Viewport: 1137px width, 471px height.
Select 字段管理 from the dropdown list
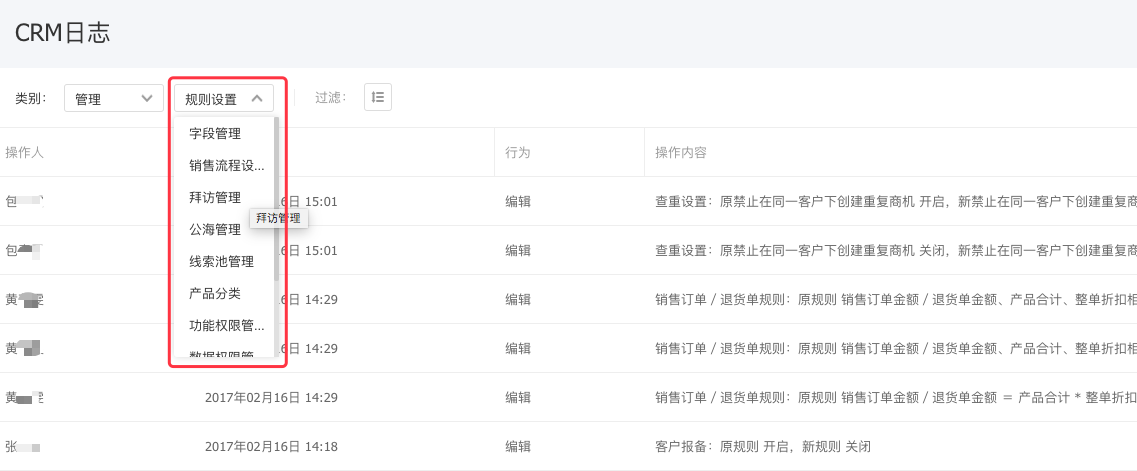click(x=215, y=133)
